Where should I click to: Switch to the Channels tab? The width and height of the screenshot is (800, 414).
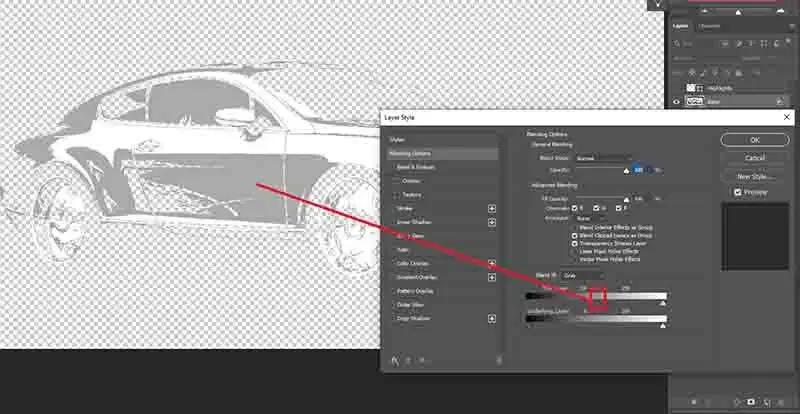tap(709, 26)
